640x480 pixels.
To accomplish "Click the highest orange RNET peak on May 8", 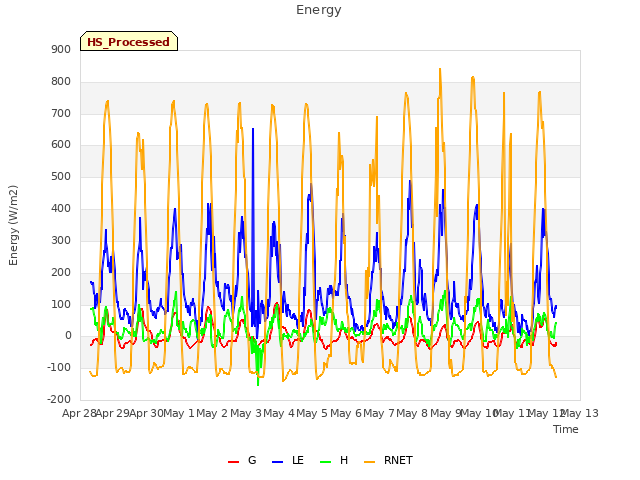I will (440, 69).
